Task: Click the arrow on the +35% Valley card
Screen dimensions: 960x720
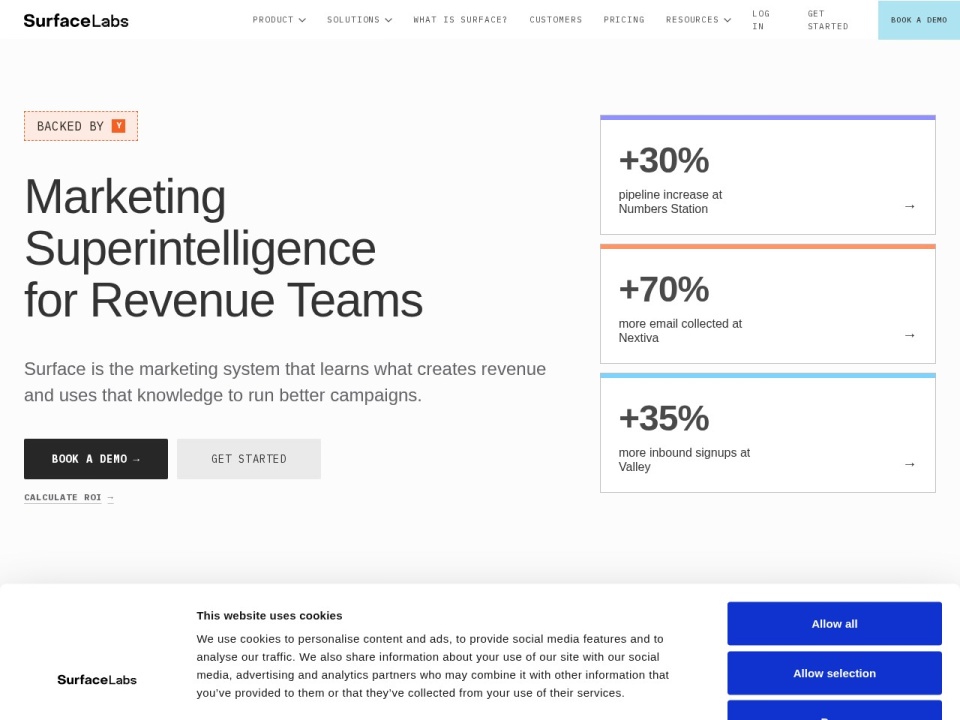Action: [x=910, y=465]
